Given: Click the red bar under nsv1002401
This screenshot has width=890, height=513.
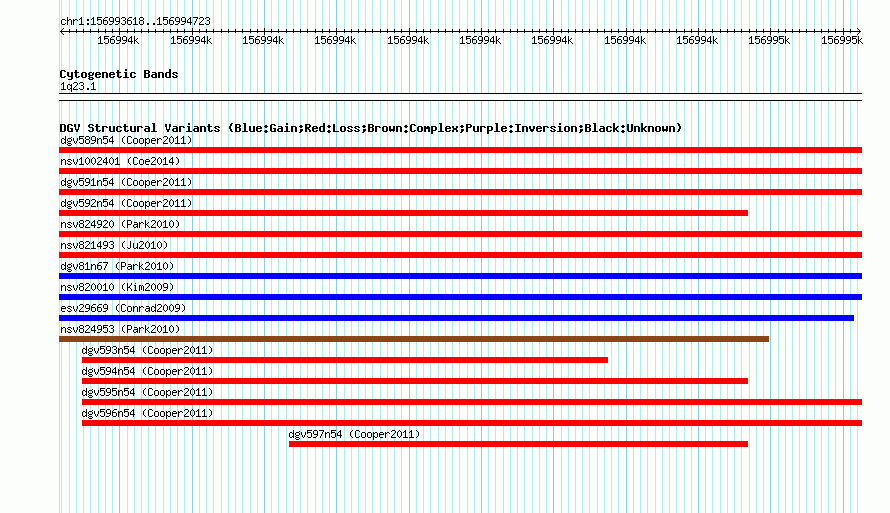Looking at the screenshot, I should tap(460, 171).
